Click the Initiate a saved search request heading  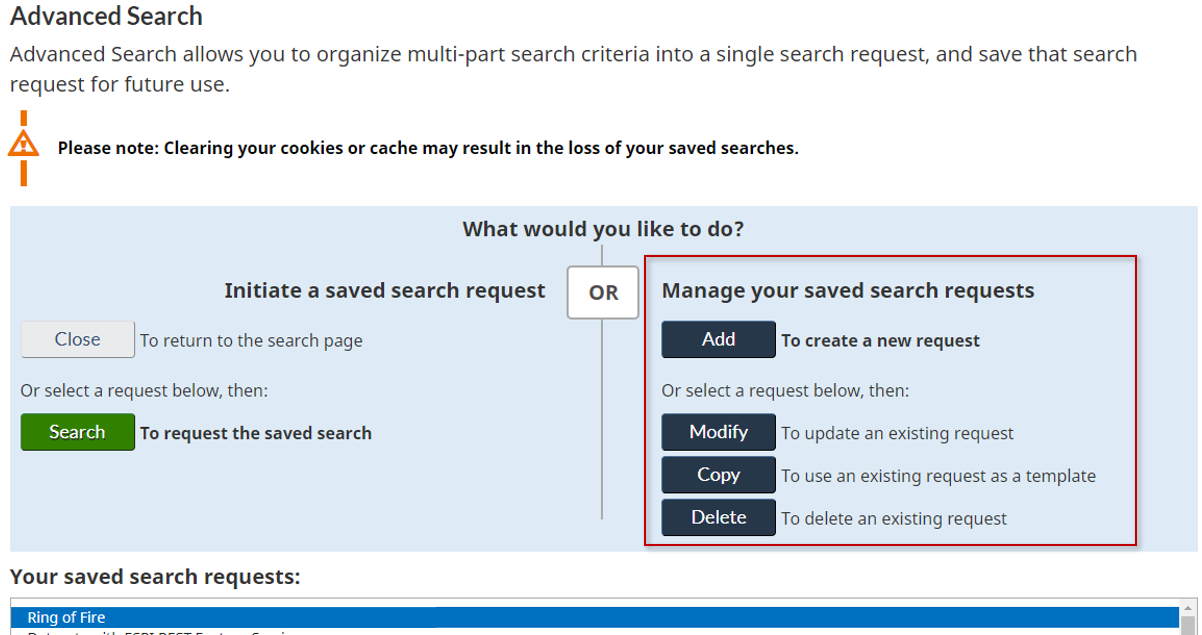pyautogui.click(x=384, y=290)
